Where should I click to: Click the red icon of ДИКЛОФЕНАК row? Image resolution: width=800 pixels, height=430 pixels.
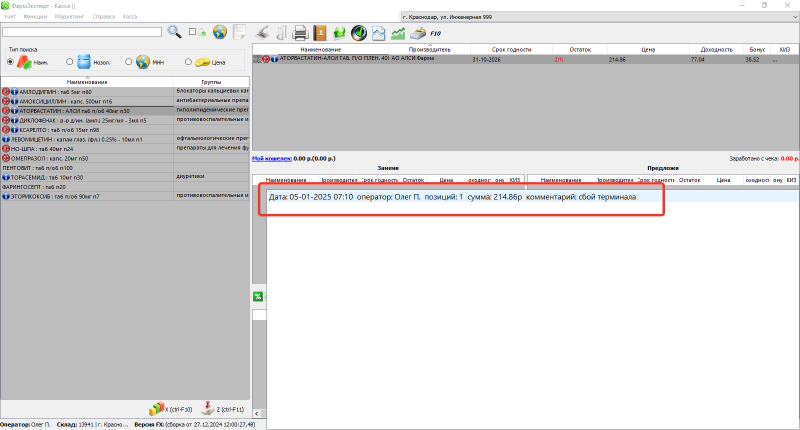tap(6, 120)
